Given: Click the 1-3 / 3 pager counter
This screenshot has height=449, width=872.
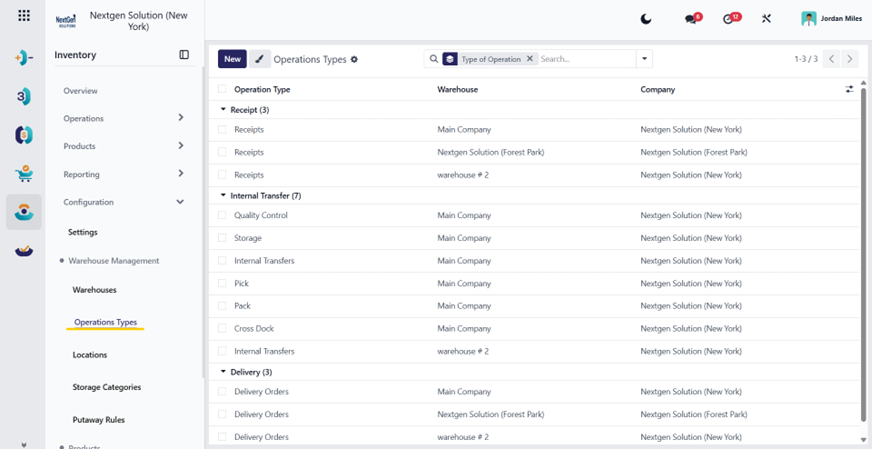Looking at the screenshot, I should (x=806, y=58).
